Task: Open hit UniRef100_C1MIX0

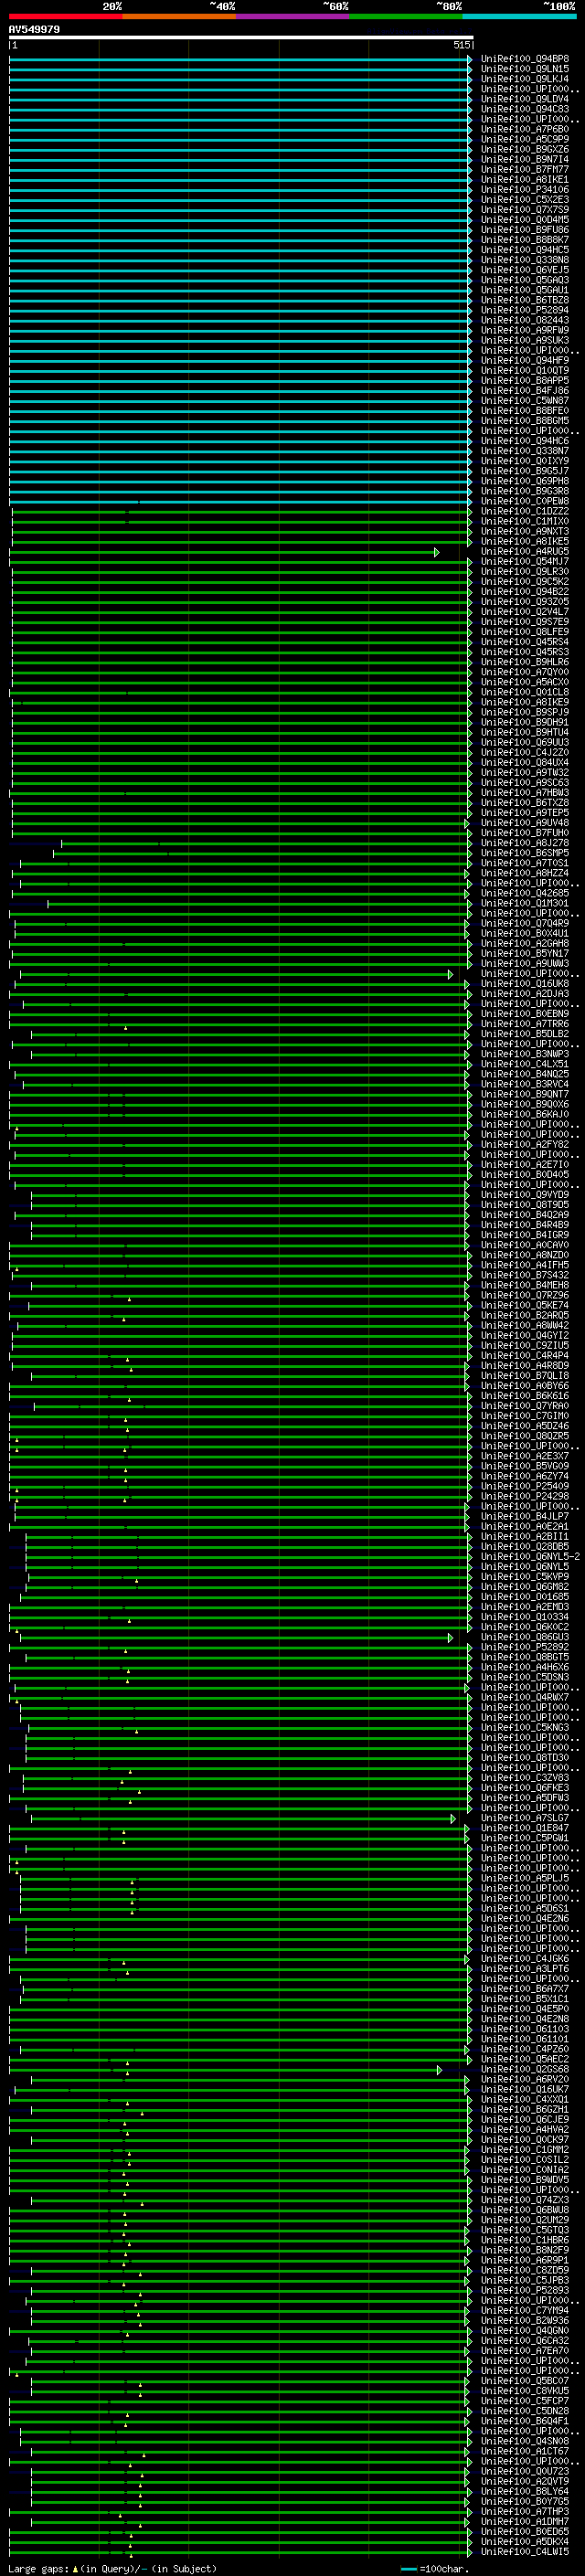Action: 525,521
